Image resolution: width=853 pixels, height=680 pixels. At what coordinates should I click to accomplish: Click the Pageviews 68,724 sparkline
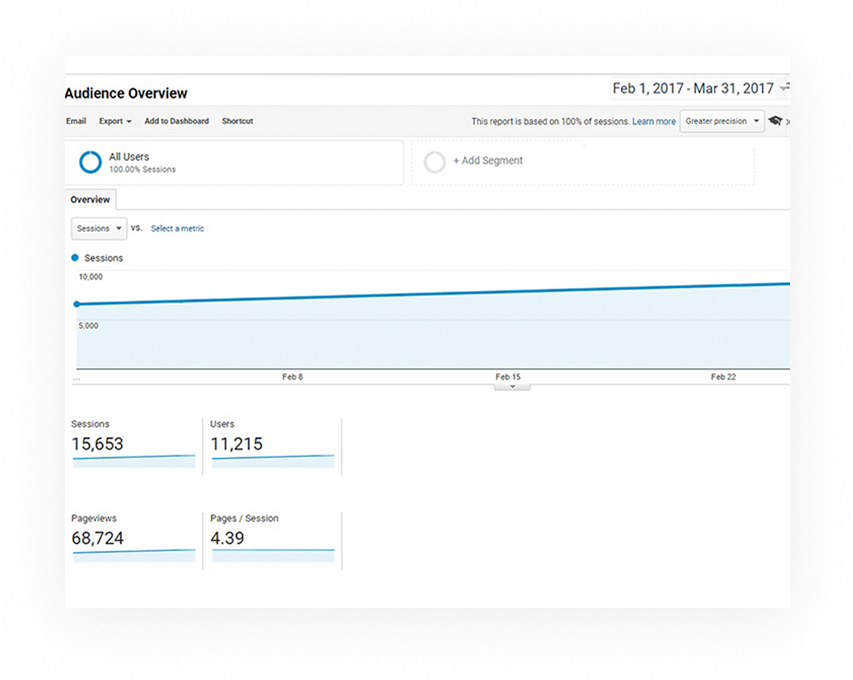[x=134, y=555]
